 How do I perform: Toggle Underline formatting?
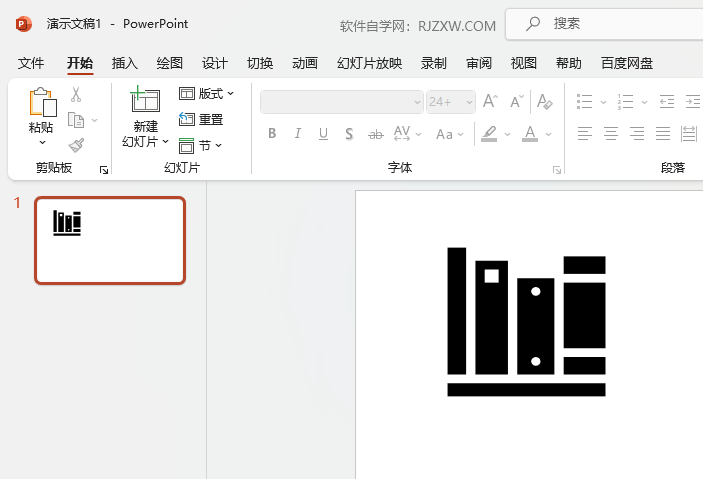point(323,134)
